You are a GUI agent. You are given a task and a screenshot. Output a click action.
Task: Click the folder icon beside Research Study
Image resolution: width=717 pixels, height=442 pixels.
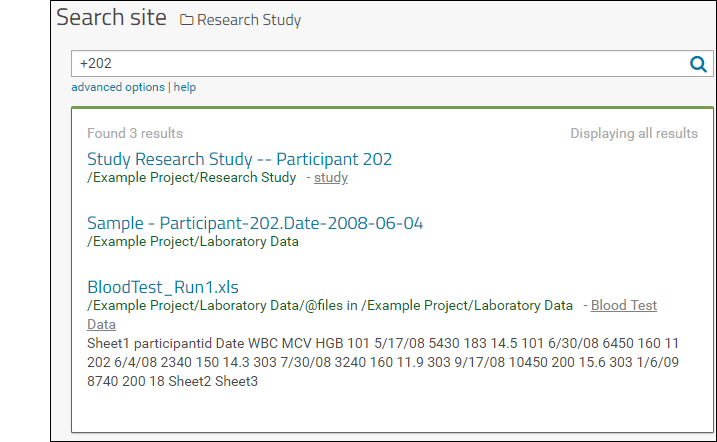coord(186,20)
